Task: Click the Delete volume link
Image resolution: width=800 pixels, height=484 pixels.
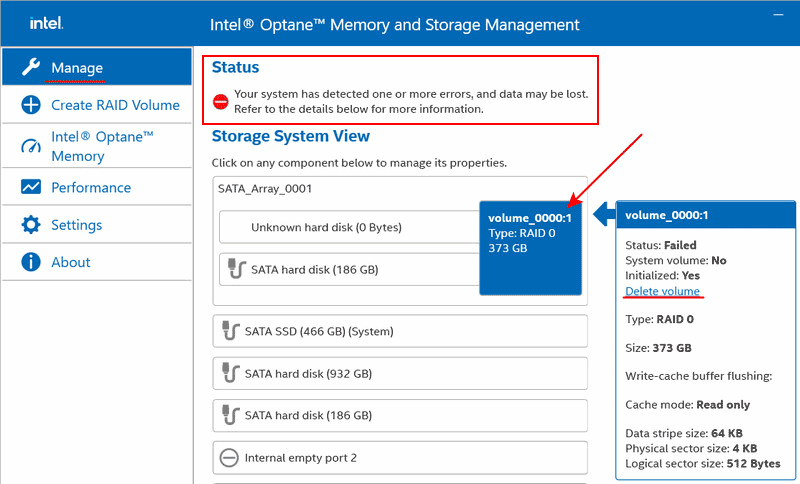Action: [662, 291]
